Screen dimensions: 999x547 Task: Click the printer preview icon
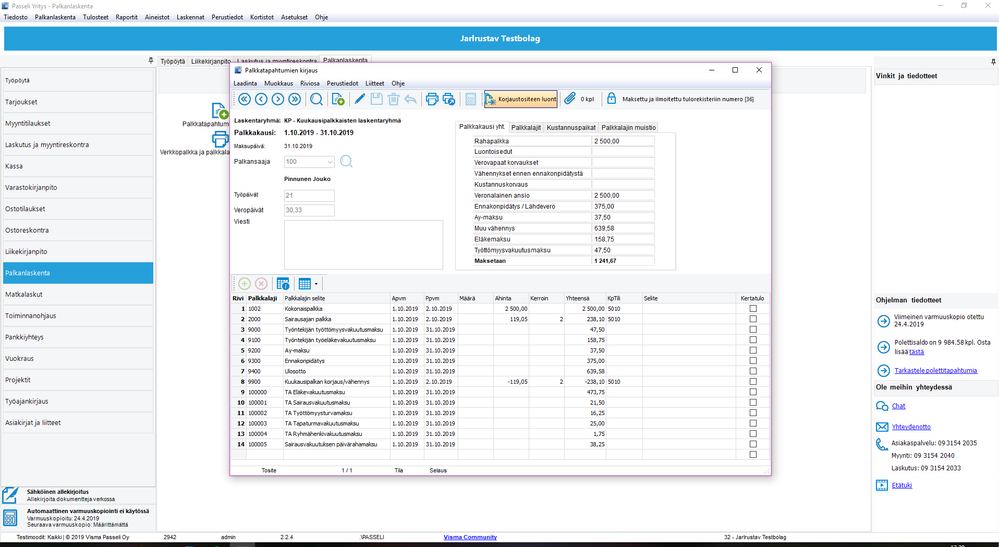click(449, 99)
